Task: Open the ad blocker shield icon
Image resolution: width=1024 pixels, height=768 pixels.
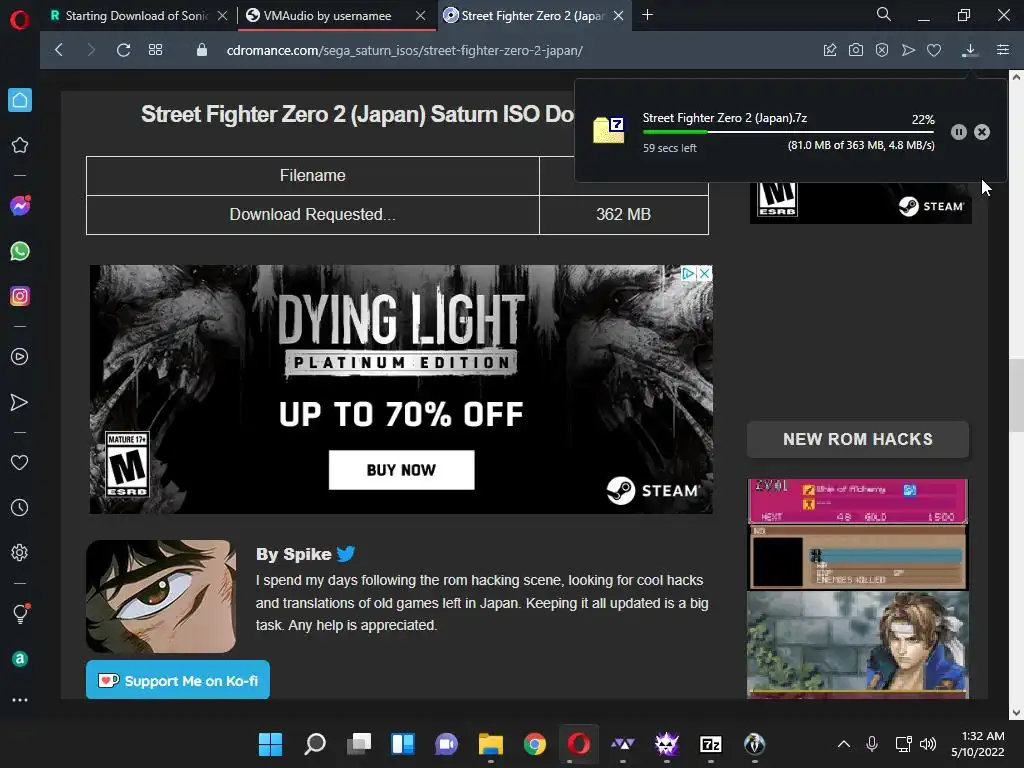Action: click(x=882, y=50)
